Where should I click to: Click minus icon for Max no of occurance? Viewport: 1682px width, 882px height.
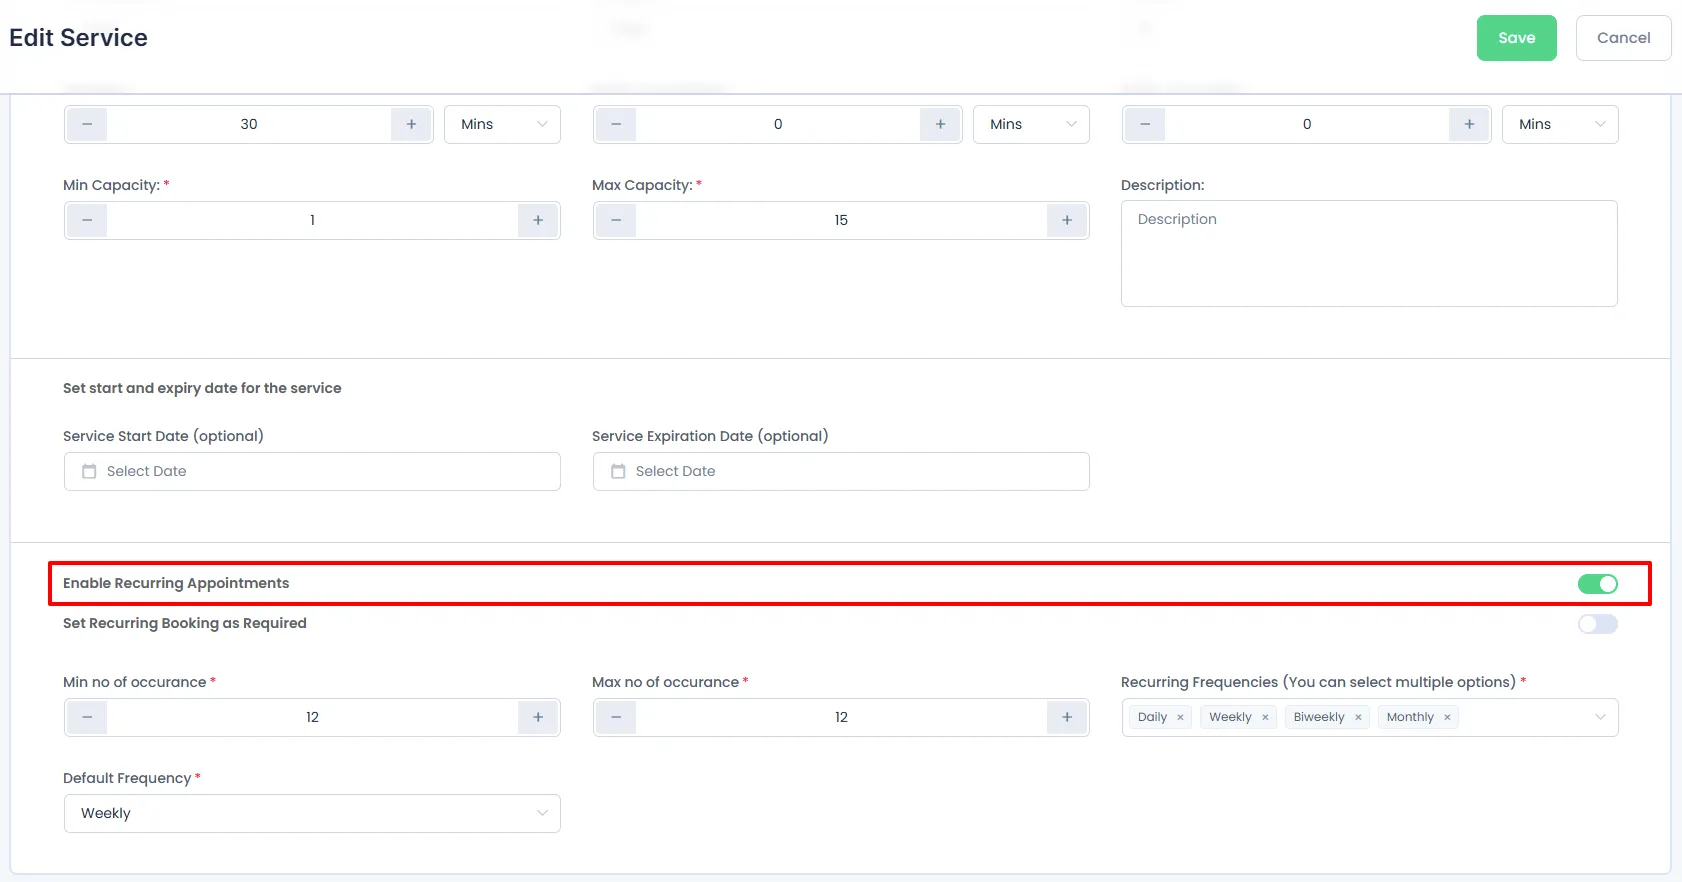[616, 717]
